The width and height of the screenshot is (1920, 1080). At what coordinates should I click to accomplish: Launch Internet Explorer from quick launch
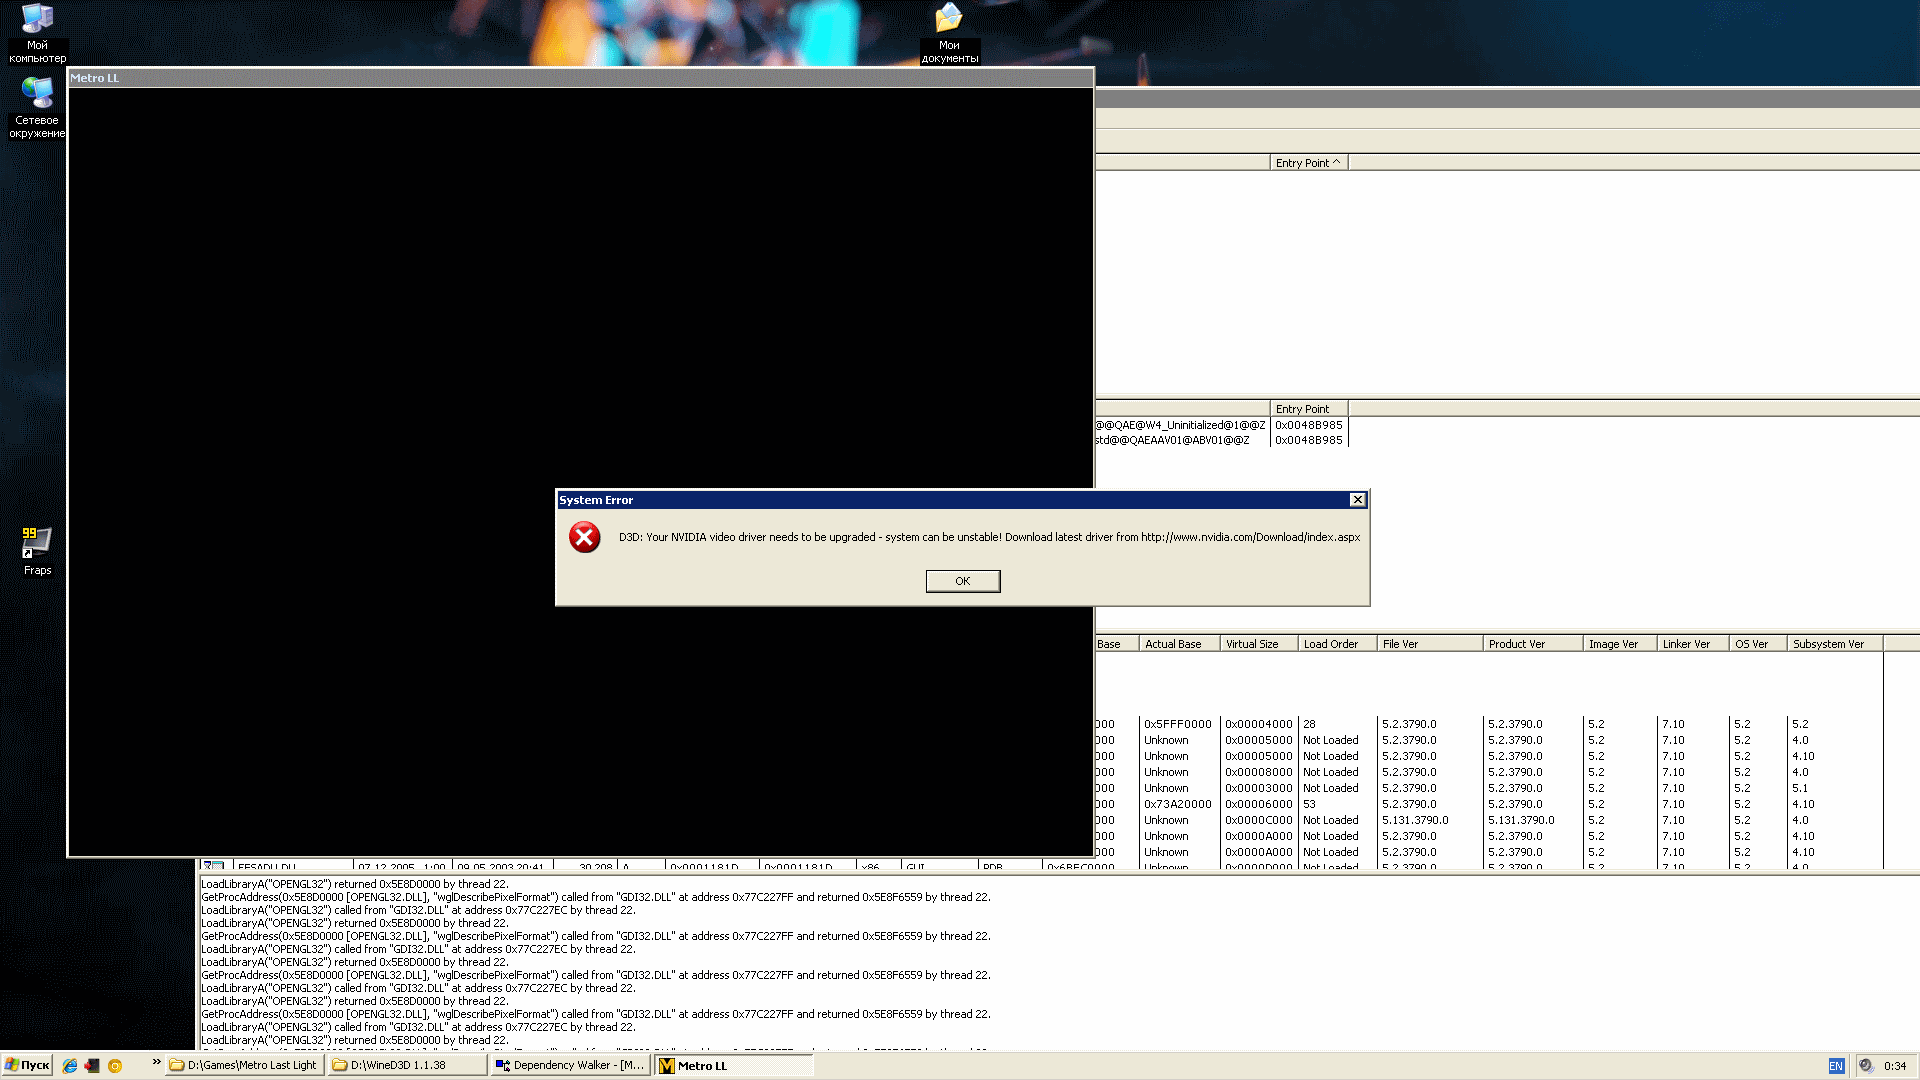click(x=70, y=1066)
